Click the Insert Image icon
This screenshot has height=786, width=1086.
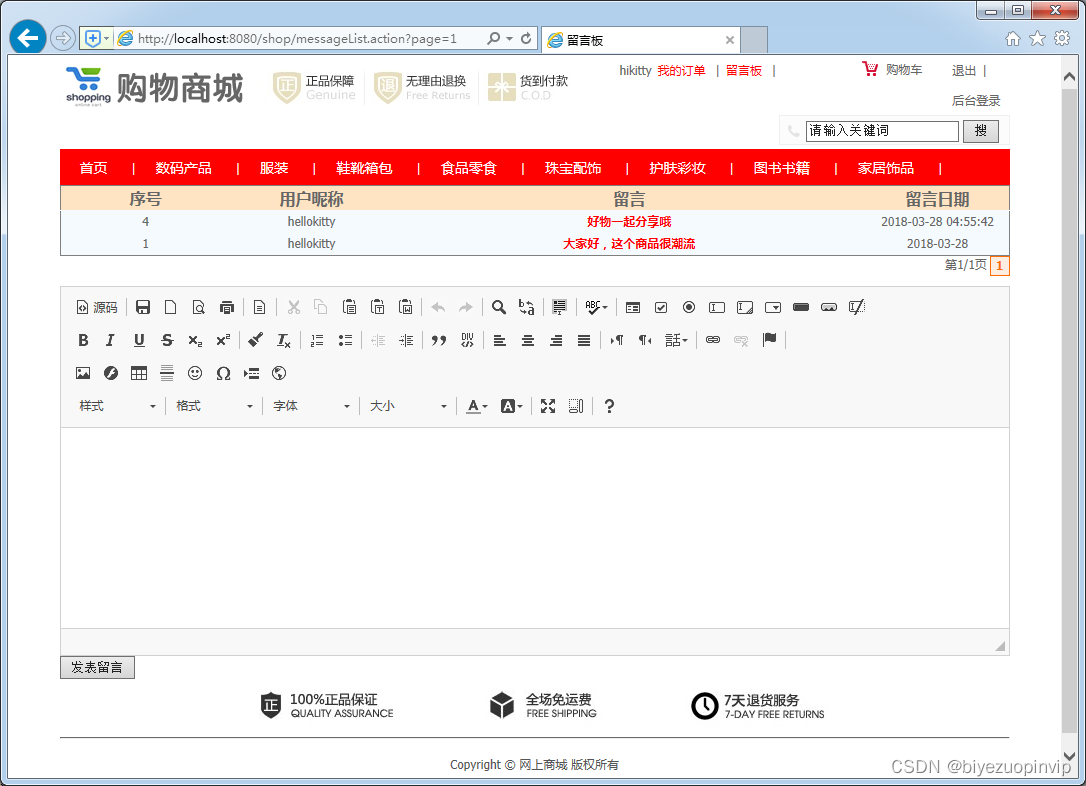(x=83, y=373)
